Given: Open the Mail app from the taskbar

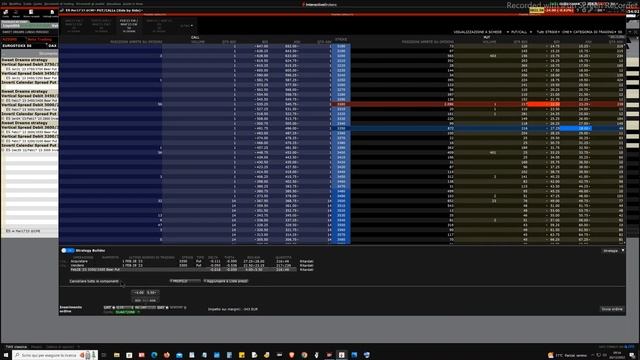Looking at the screenshot, I should (x=179, y=355).
